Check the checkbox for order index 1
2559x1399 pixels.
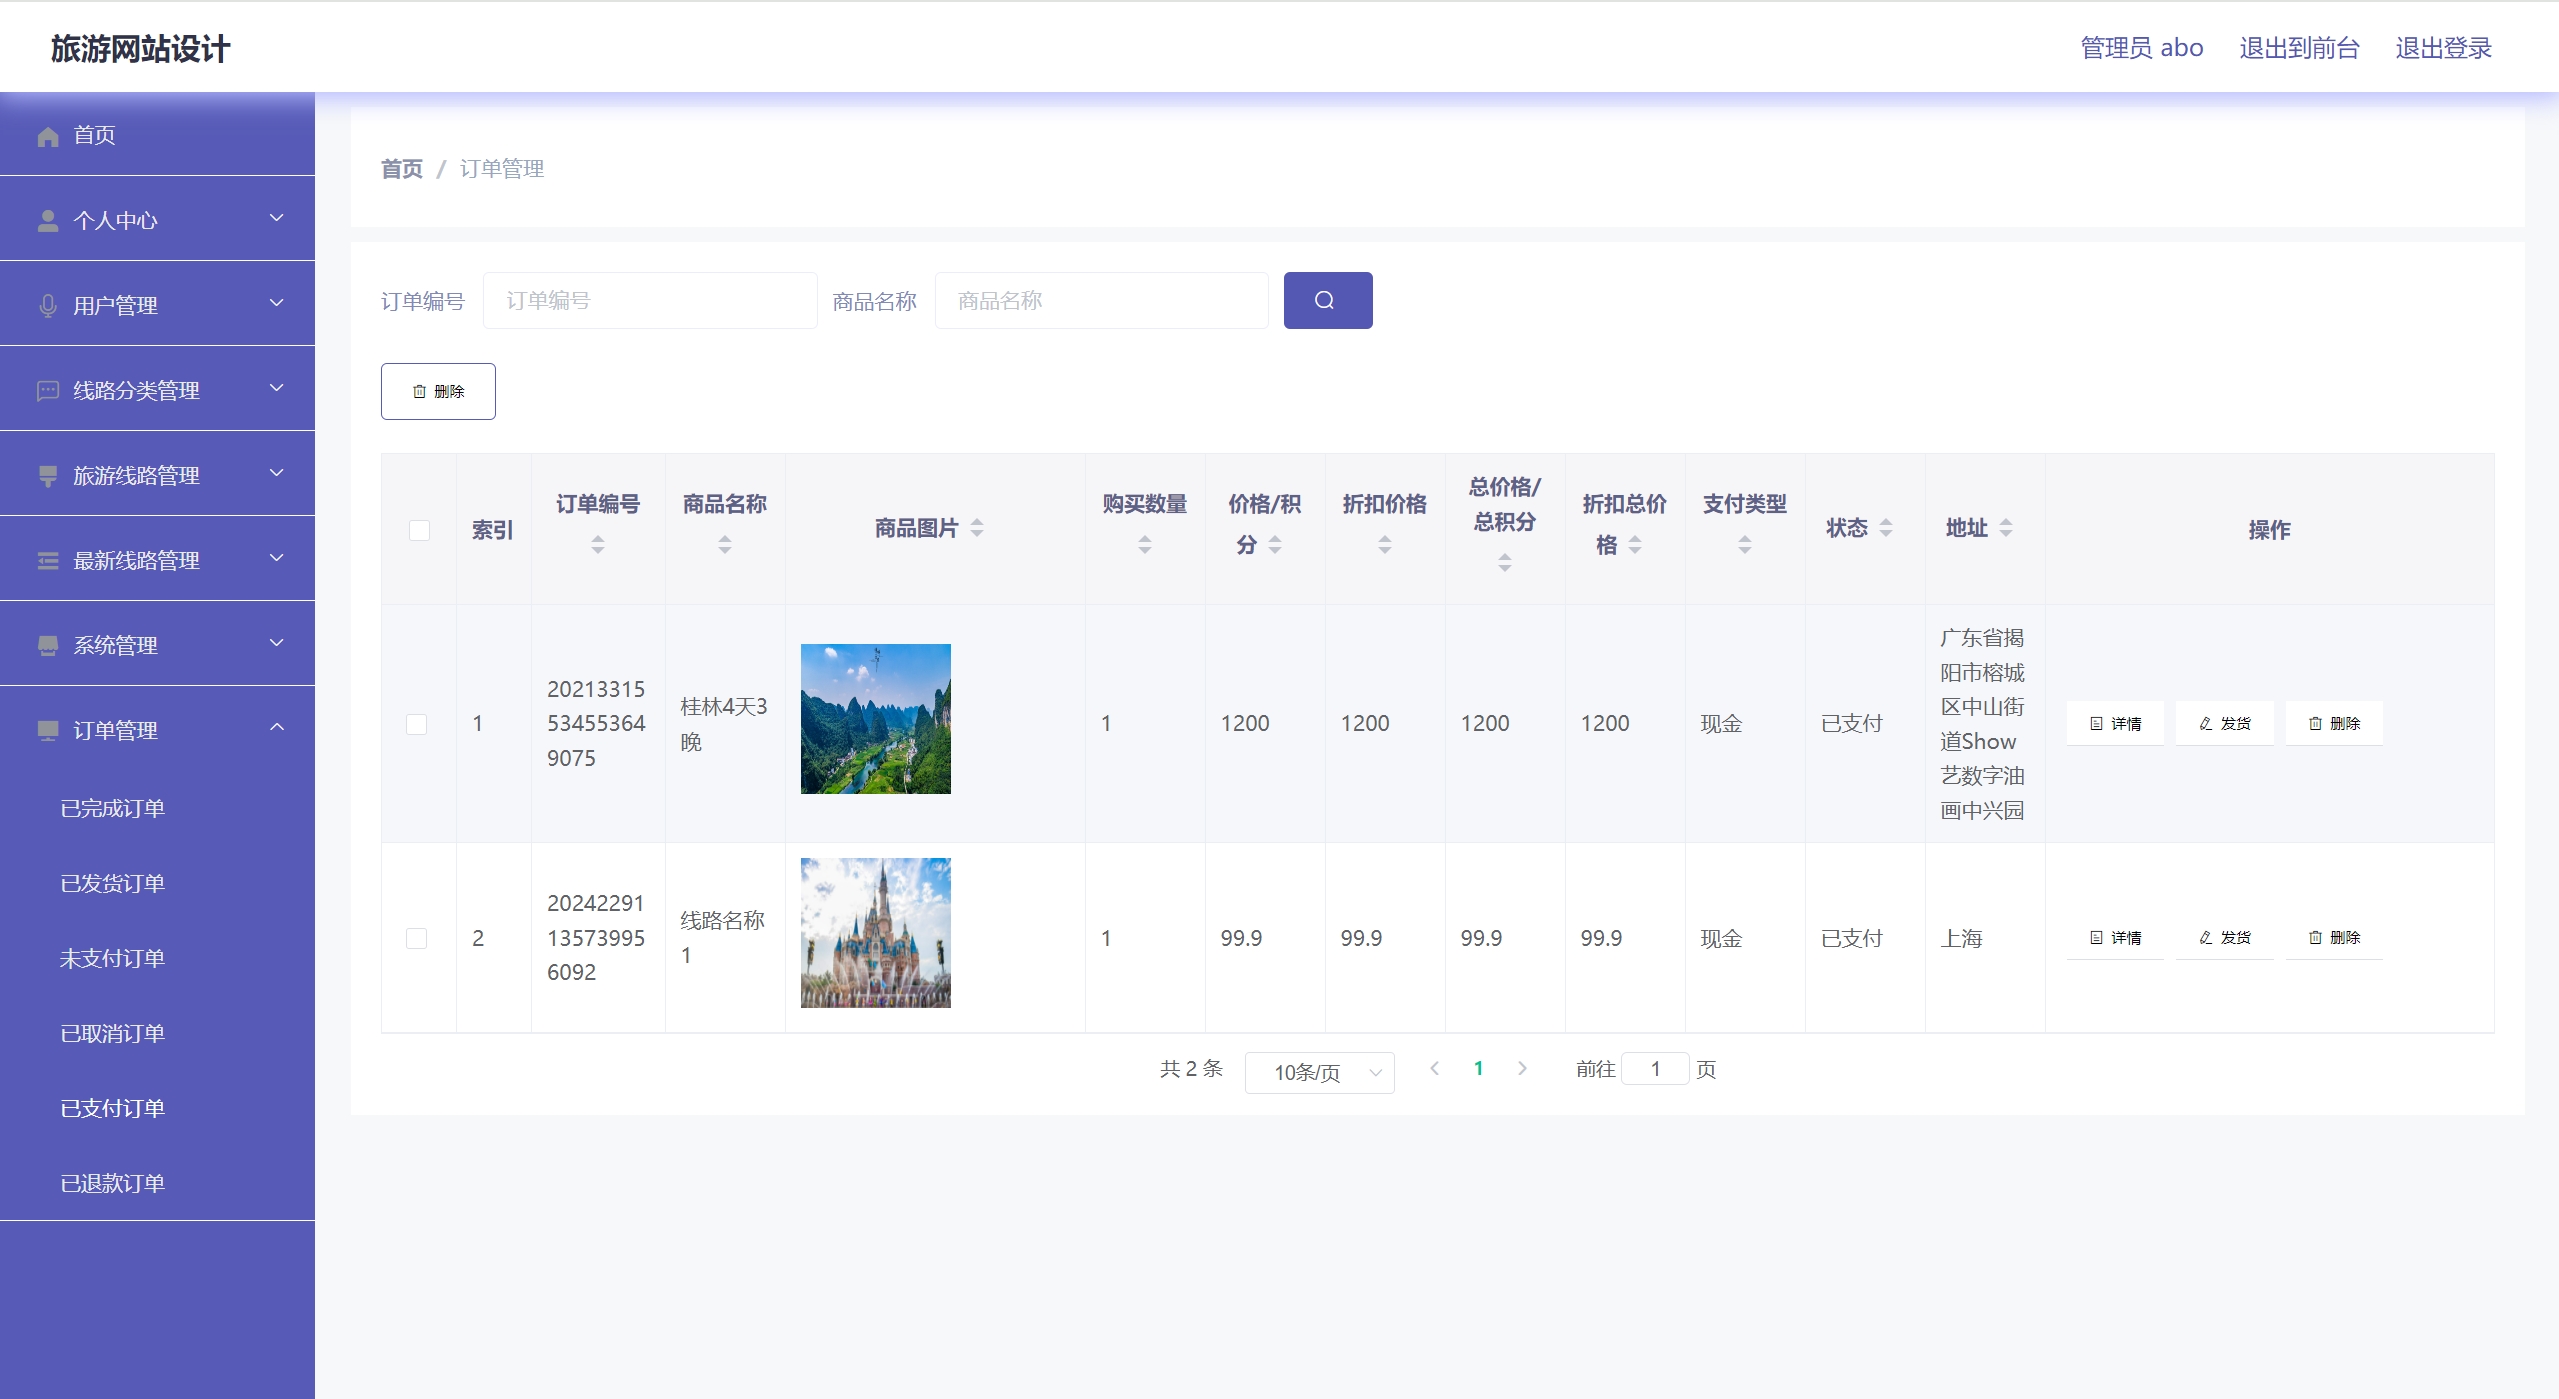pyautogui.click(x=417, y=724)
